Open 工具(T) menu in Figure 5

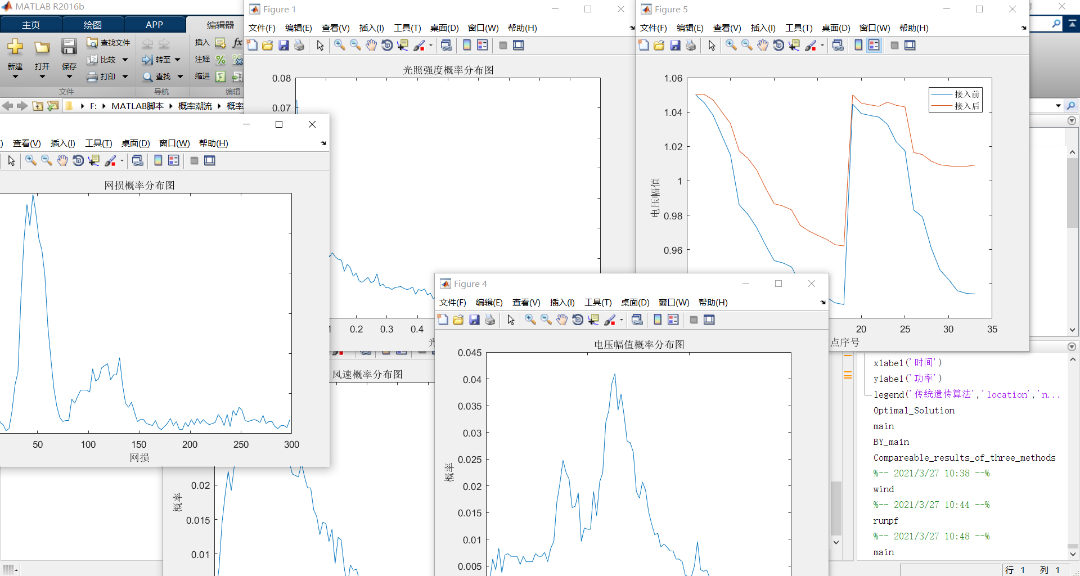798,28
